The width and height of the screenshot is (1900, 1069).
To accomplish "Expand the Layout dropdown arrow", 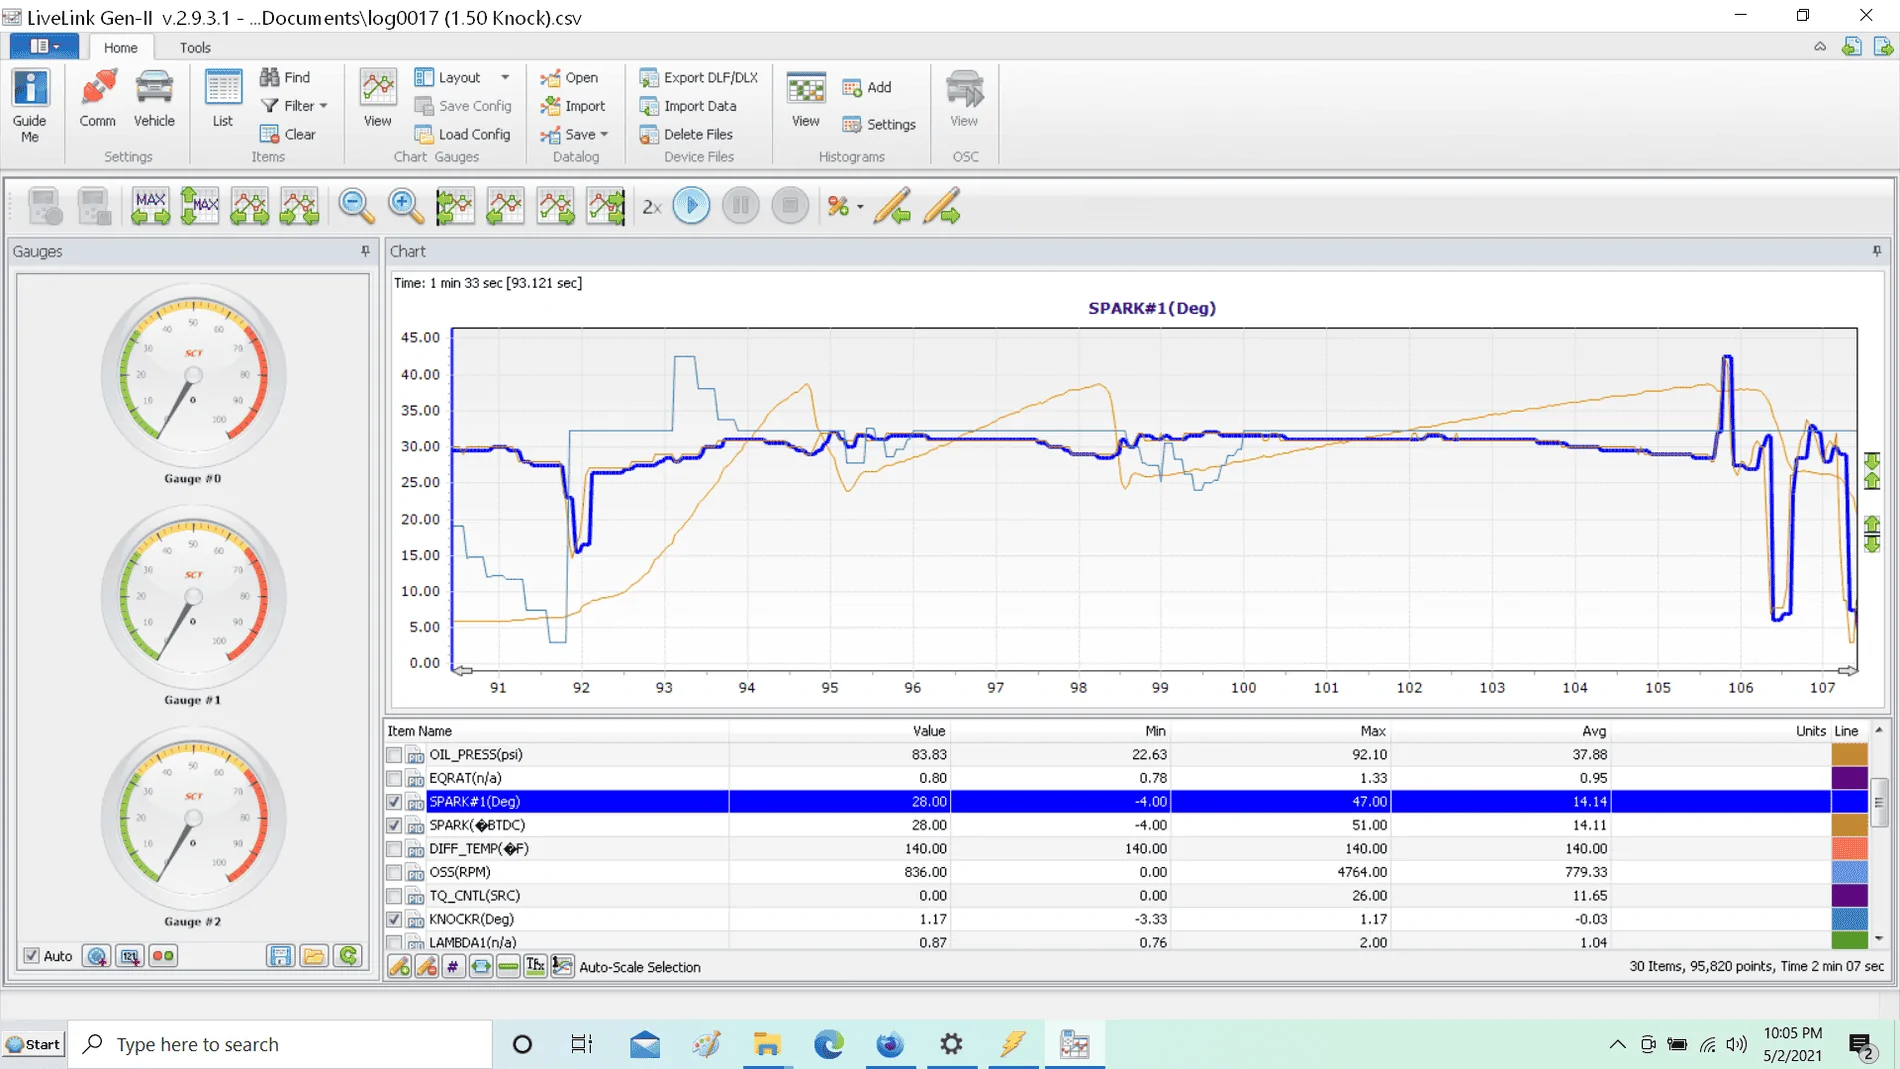I will [x=505, y=77].
